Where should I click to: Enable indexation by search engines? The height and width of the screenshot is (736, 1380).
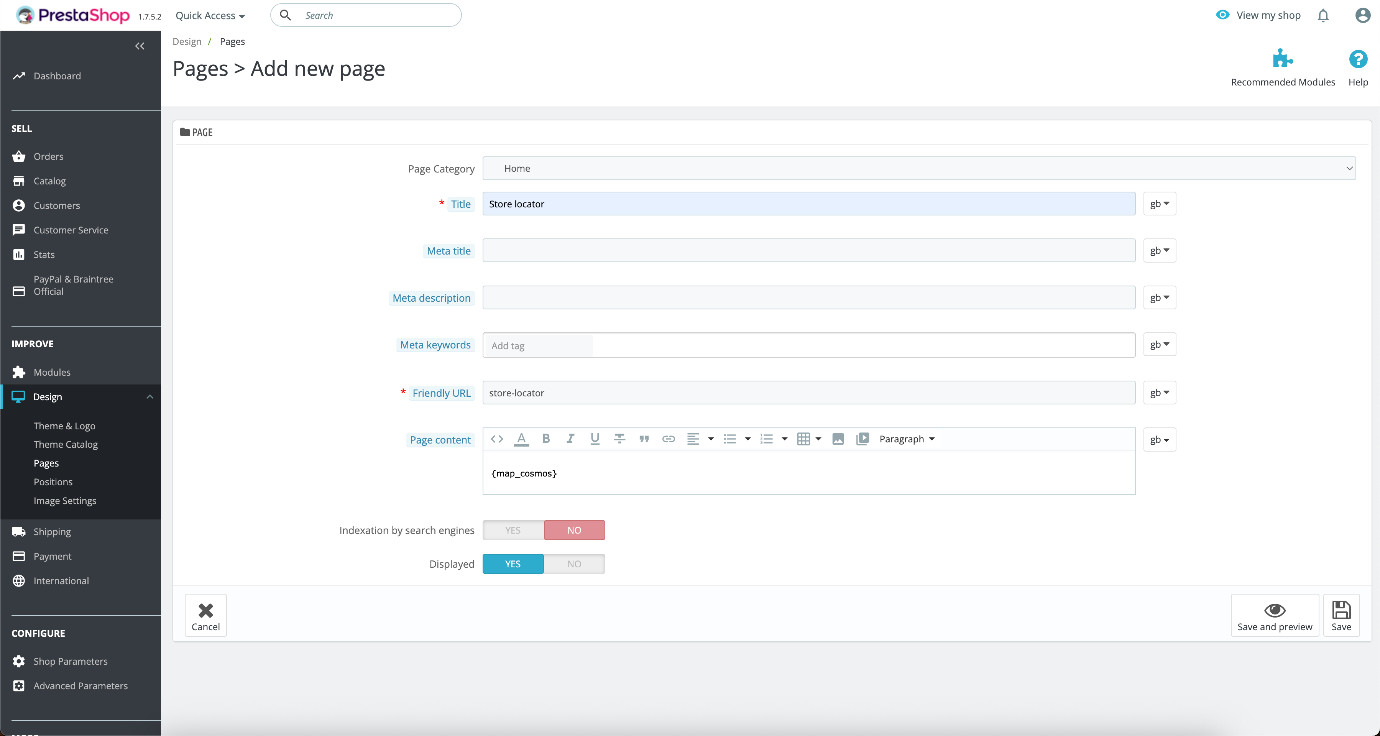513,530
